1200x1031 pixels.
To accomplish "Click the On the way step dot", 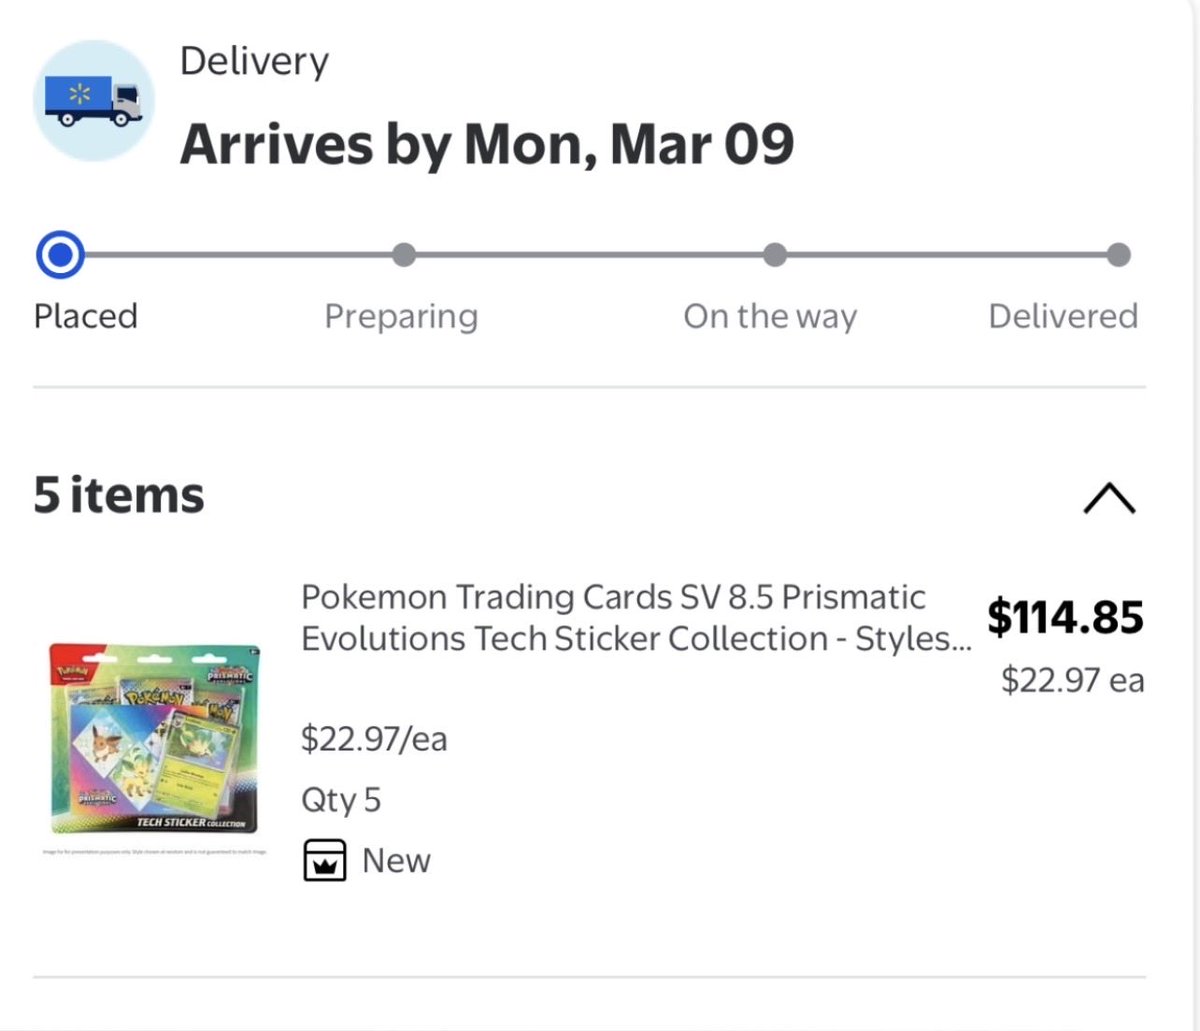I will 774,255.
